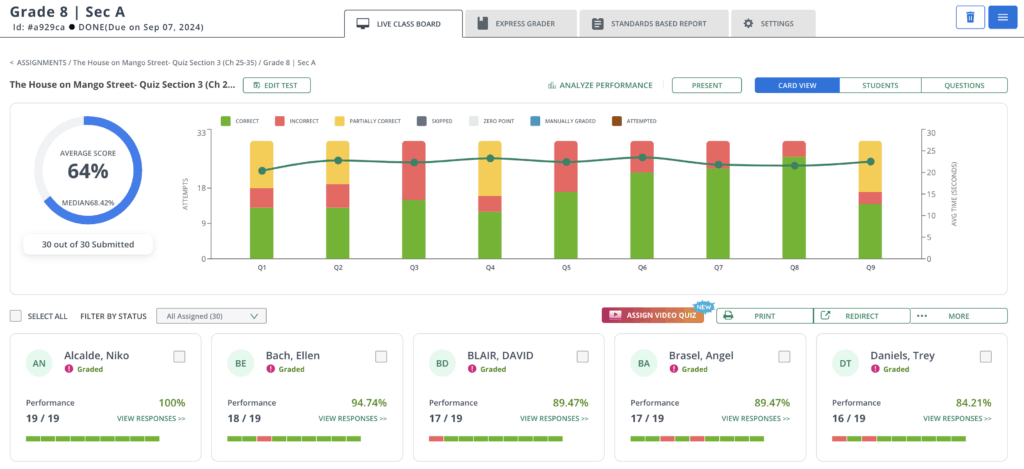Screen dimensions: 1024x469
Task: Open the Express Grader tab
Action: click(520, 24)
